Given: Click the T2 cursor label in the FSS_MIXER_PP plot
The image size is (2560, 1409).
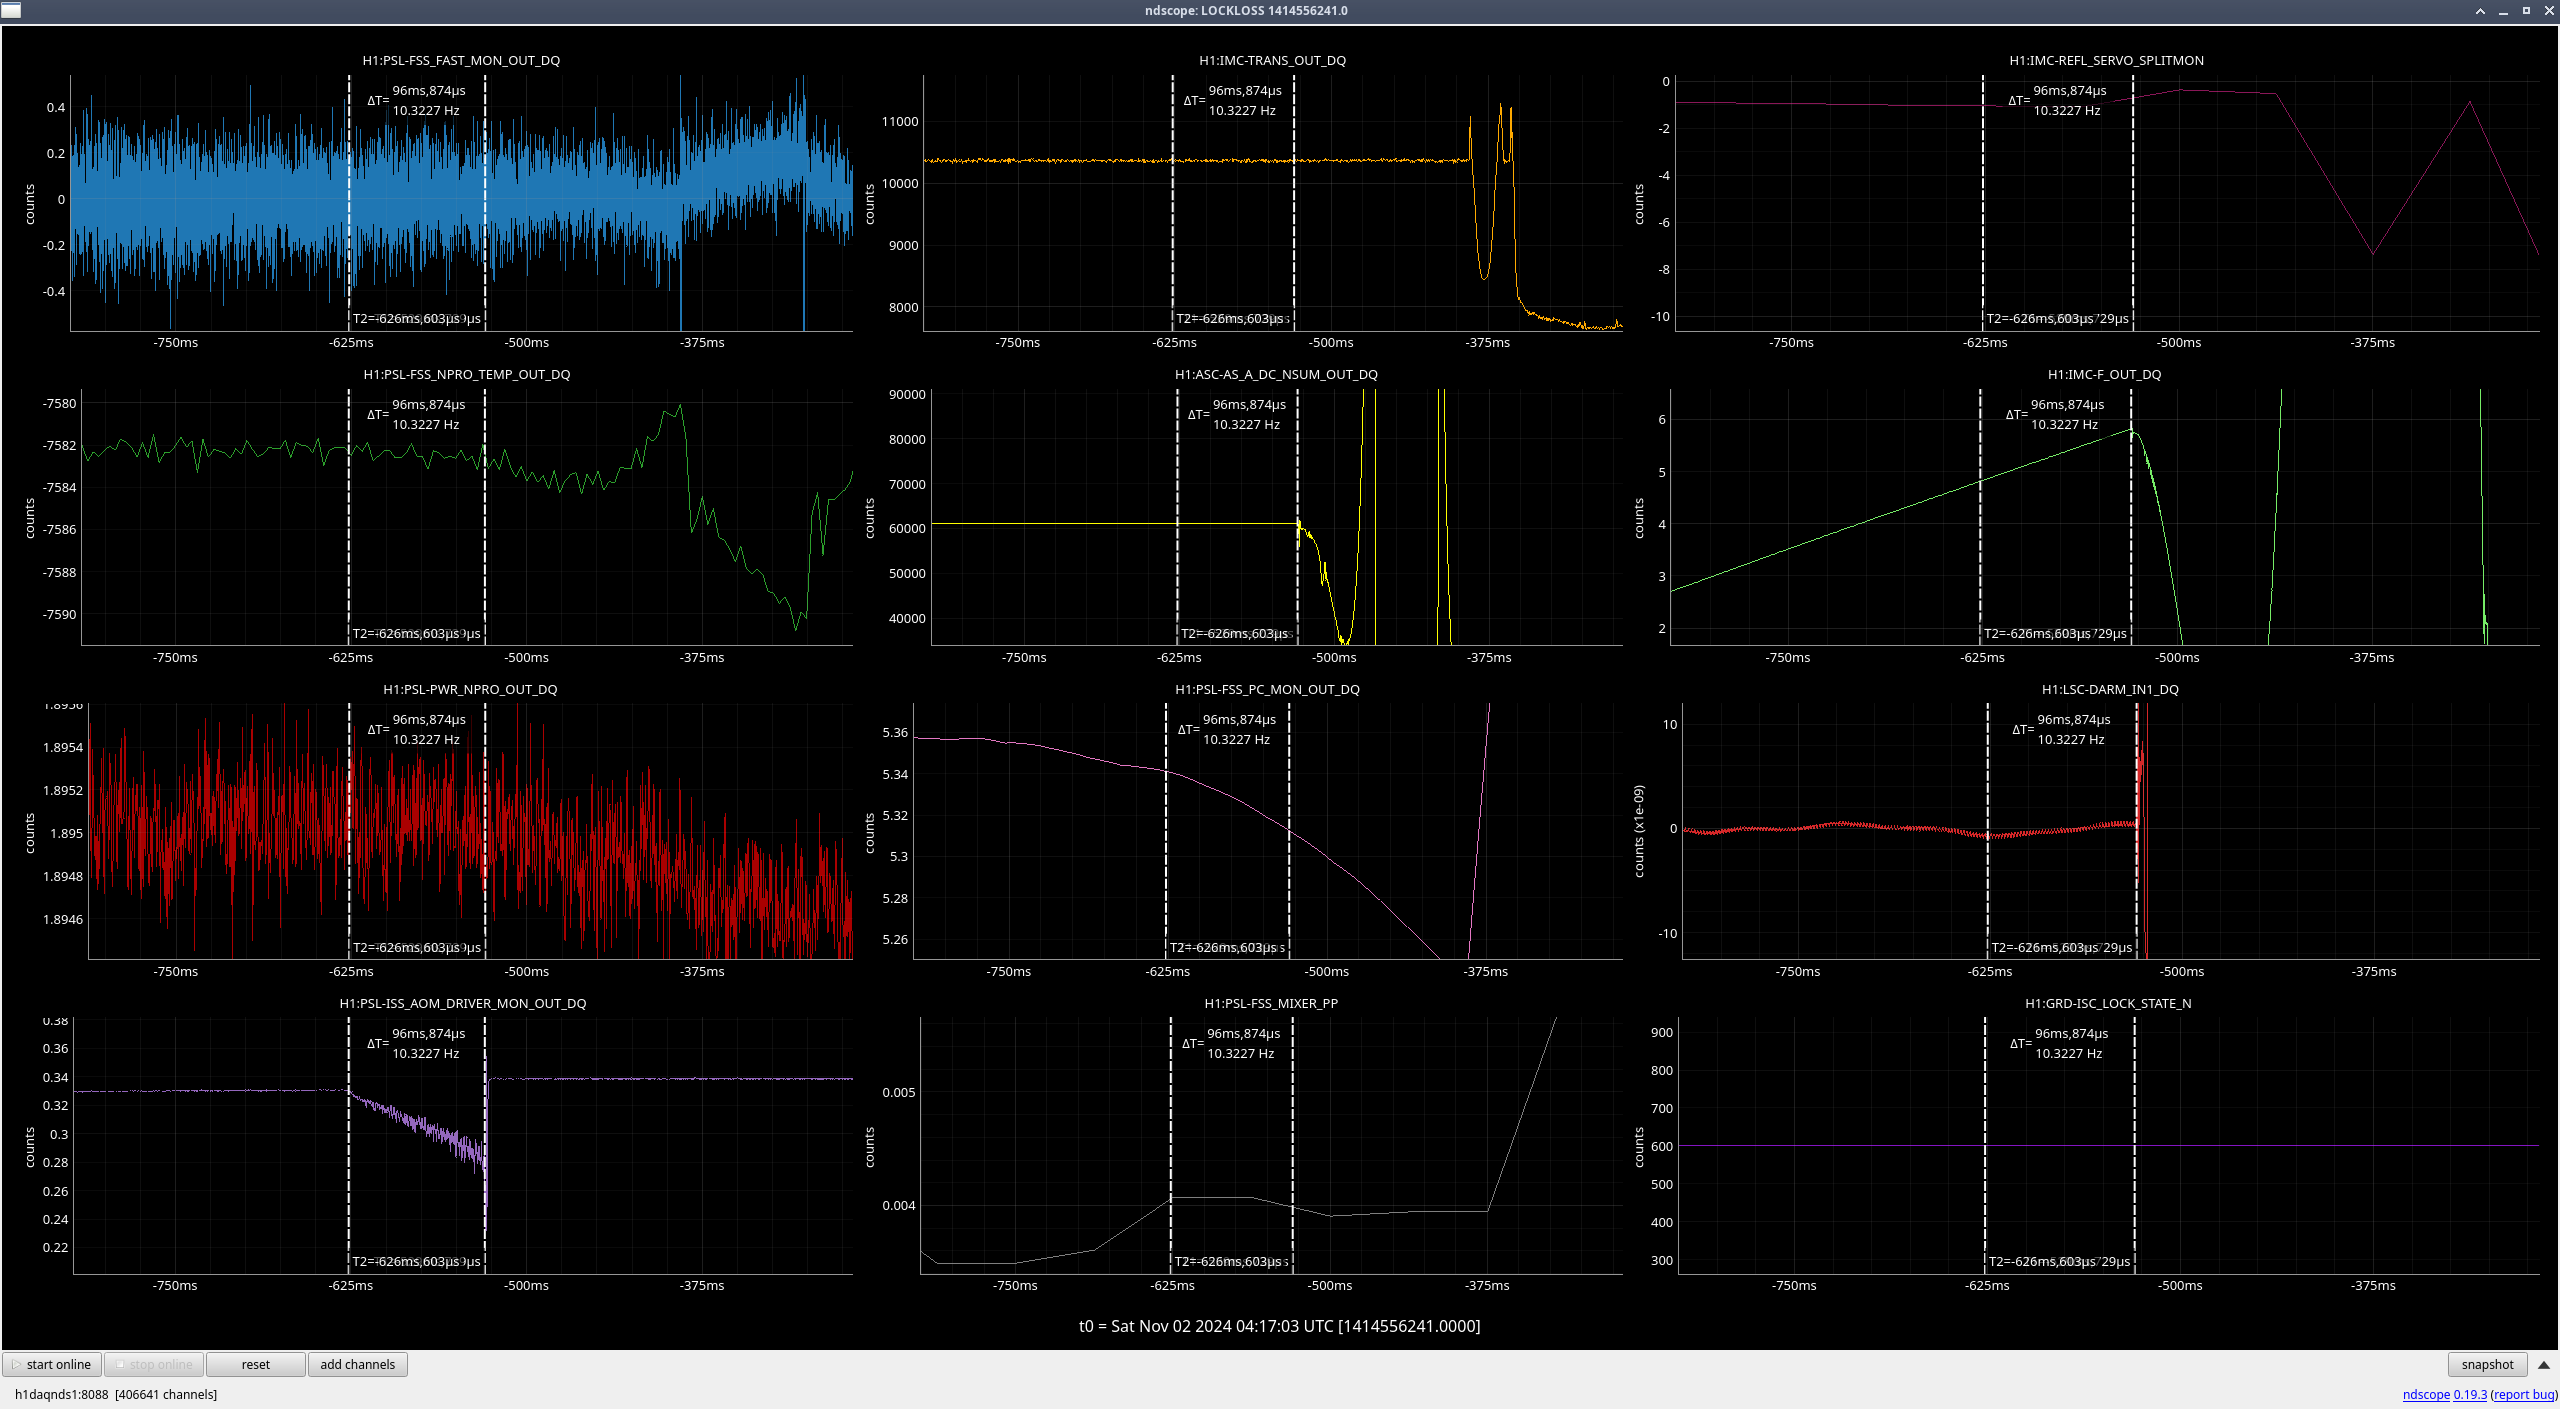Looking at the screenshot, I should [x=1231, y=1261].
